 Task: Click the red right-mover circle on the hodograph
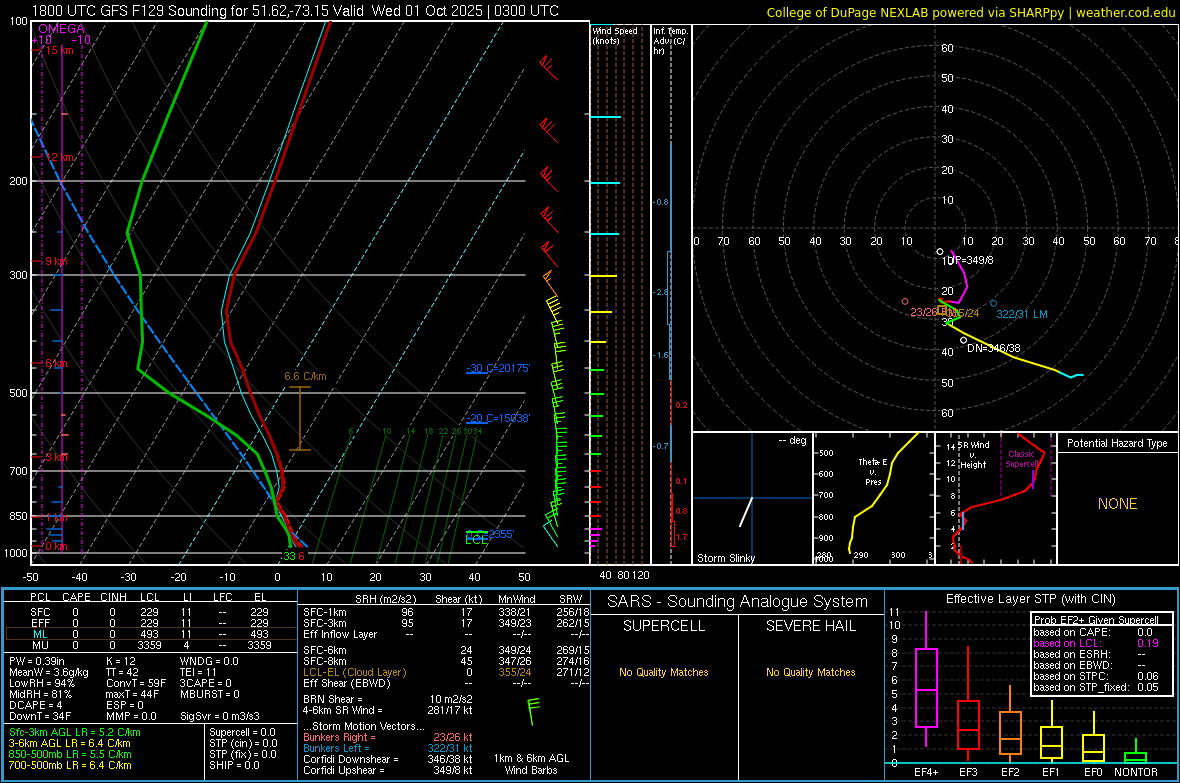point(905,301)
